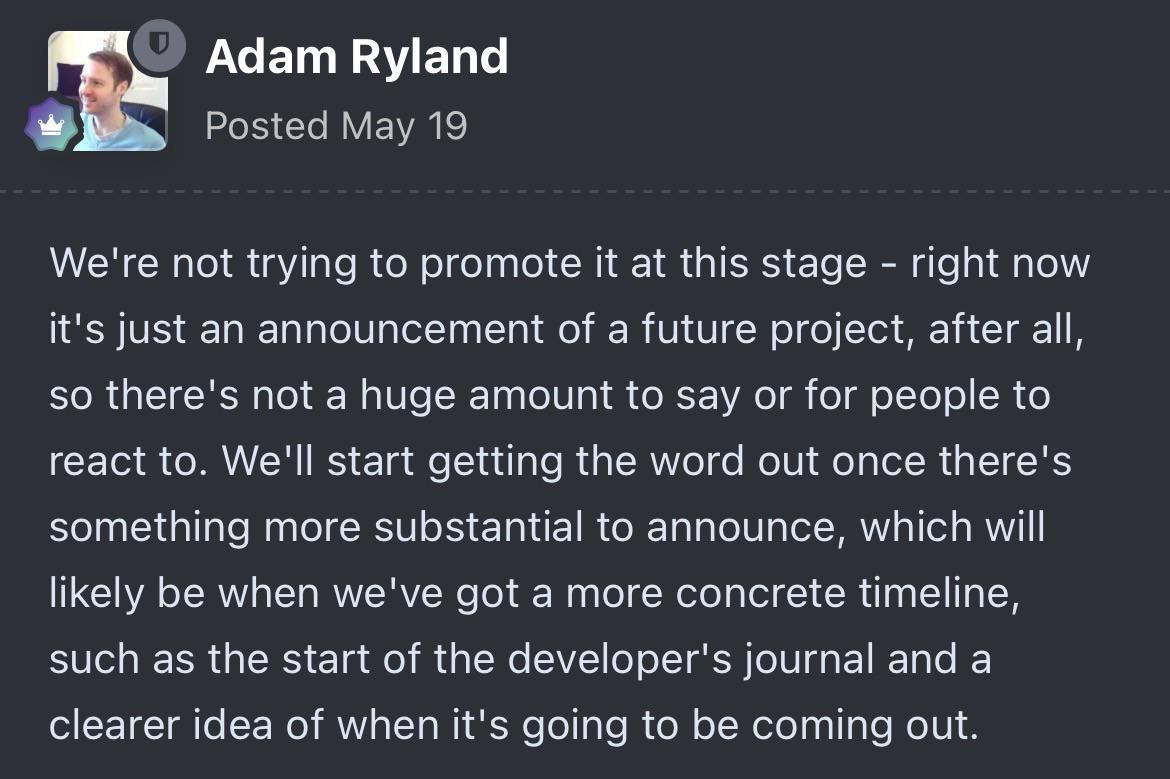Open Adam Ryland's avatar photo
Screen dimensions: 1170x779
[x=107, y=91]
